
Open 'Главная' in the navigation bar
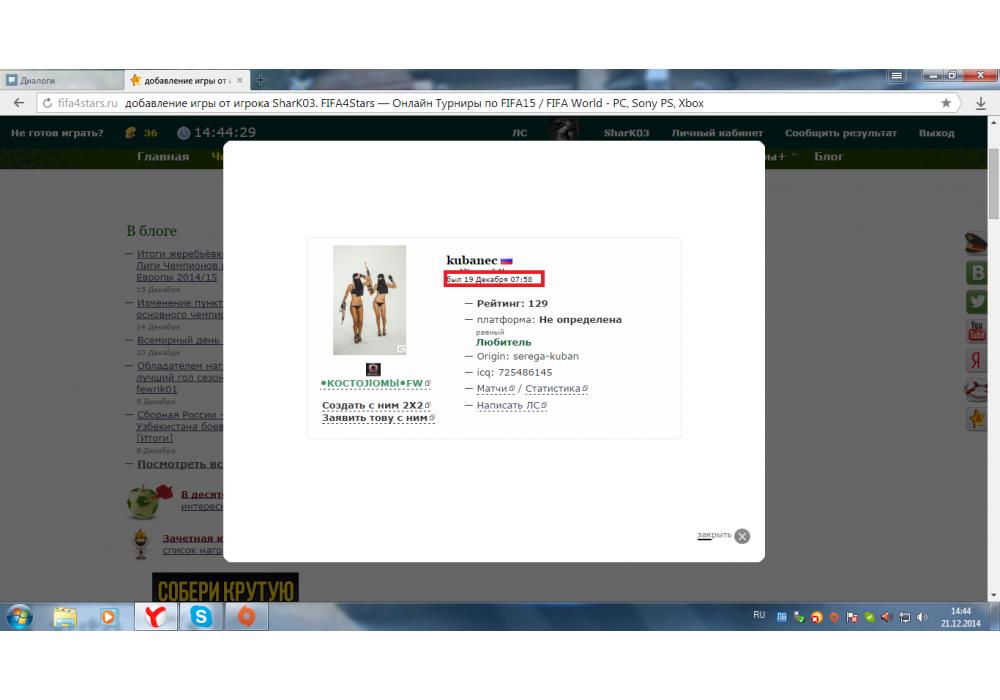(163, 157)
